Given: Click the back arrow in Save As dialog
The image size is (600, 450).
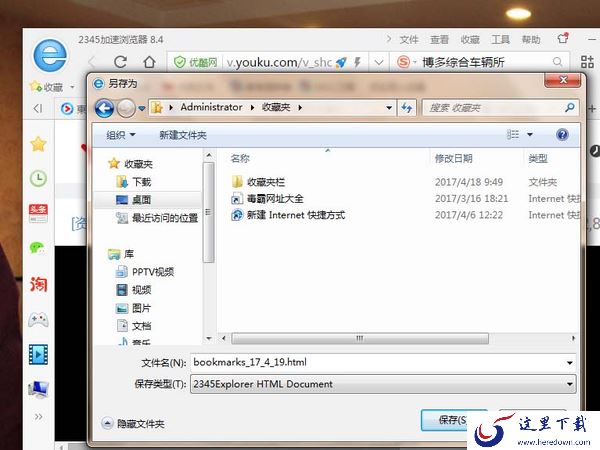Looking at the screenshot, I should [x=104, y=108].
